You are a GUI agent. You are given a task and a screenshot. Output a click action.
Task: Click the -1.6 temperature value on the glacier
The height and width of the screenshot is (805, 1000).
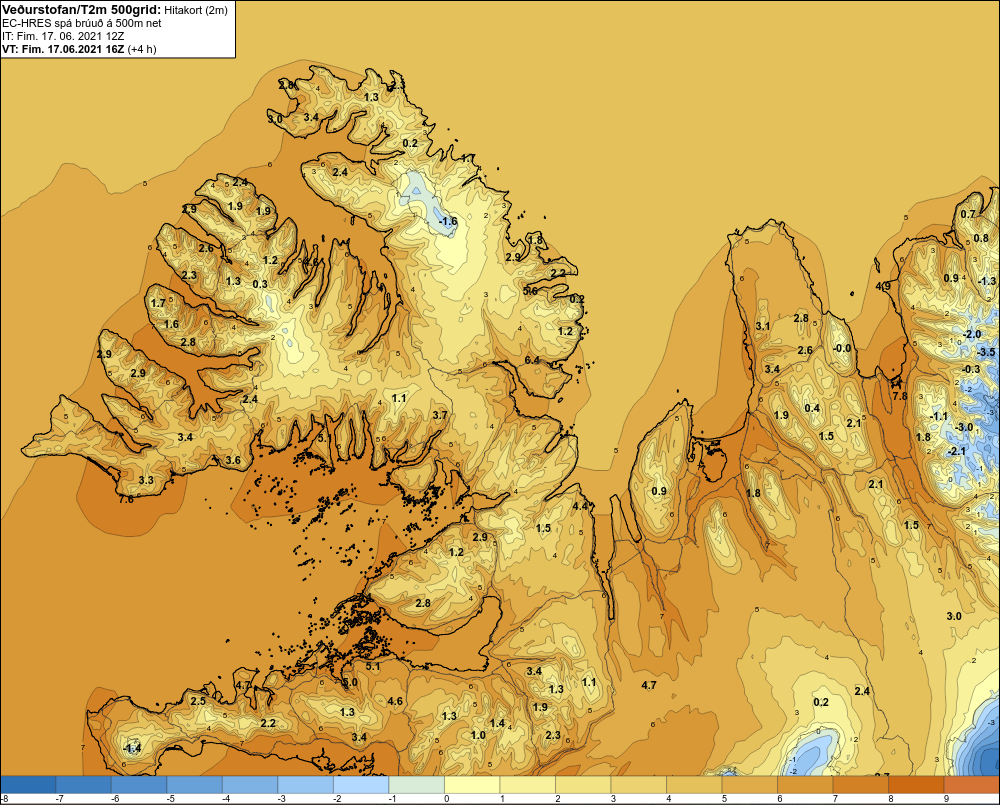pyautogui.click(x=448, y=221)
